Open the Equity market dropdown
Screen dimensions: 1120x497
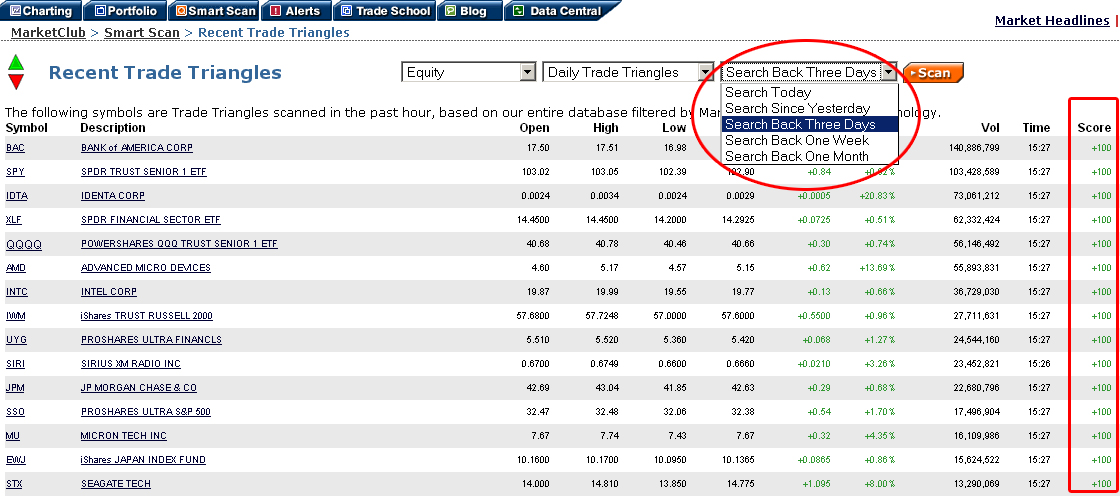pyautogui.click(x=469, y=72)
